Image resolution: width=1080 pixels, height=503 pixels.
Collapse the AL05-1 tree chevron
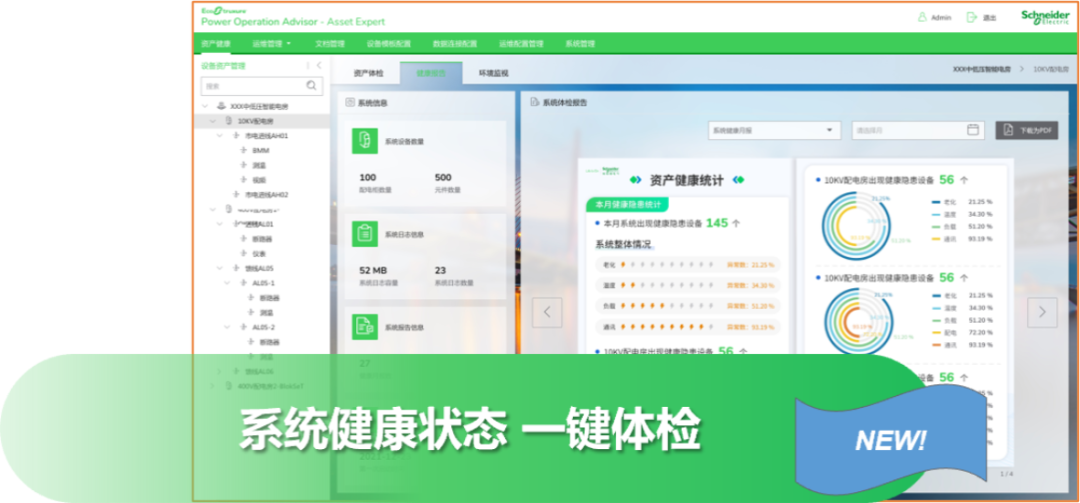coord(228,283)
